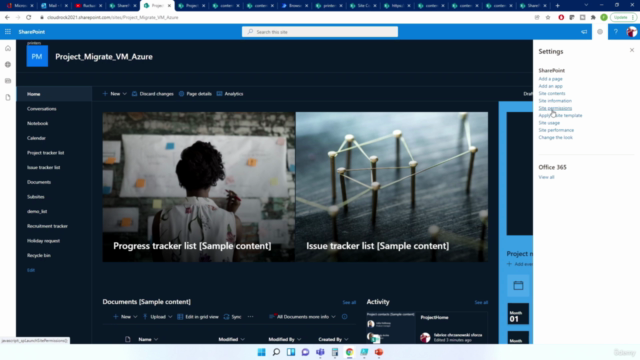The width and height of the screenshot is (640, 360).
Task: Expand the Modified column header menu
Action: tap(231, 339)
